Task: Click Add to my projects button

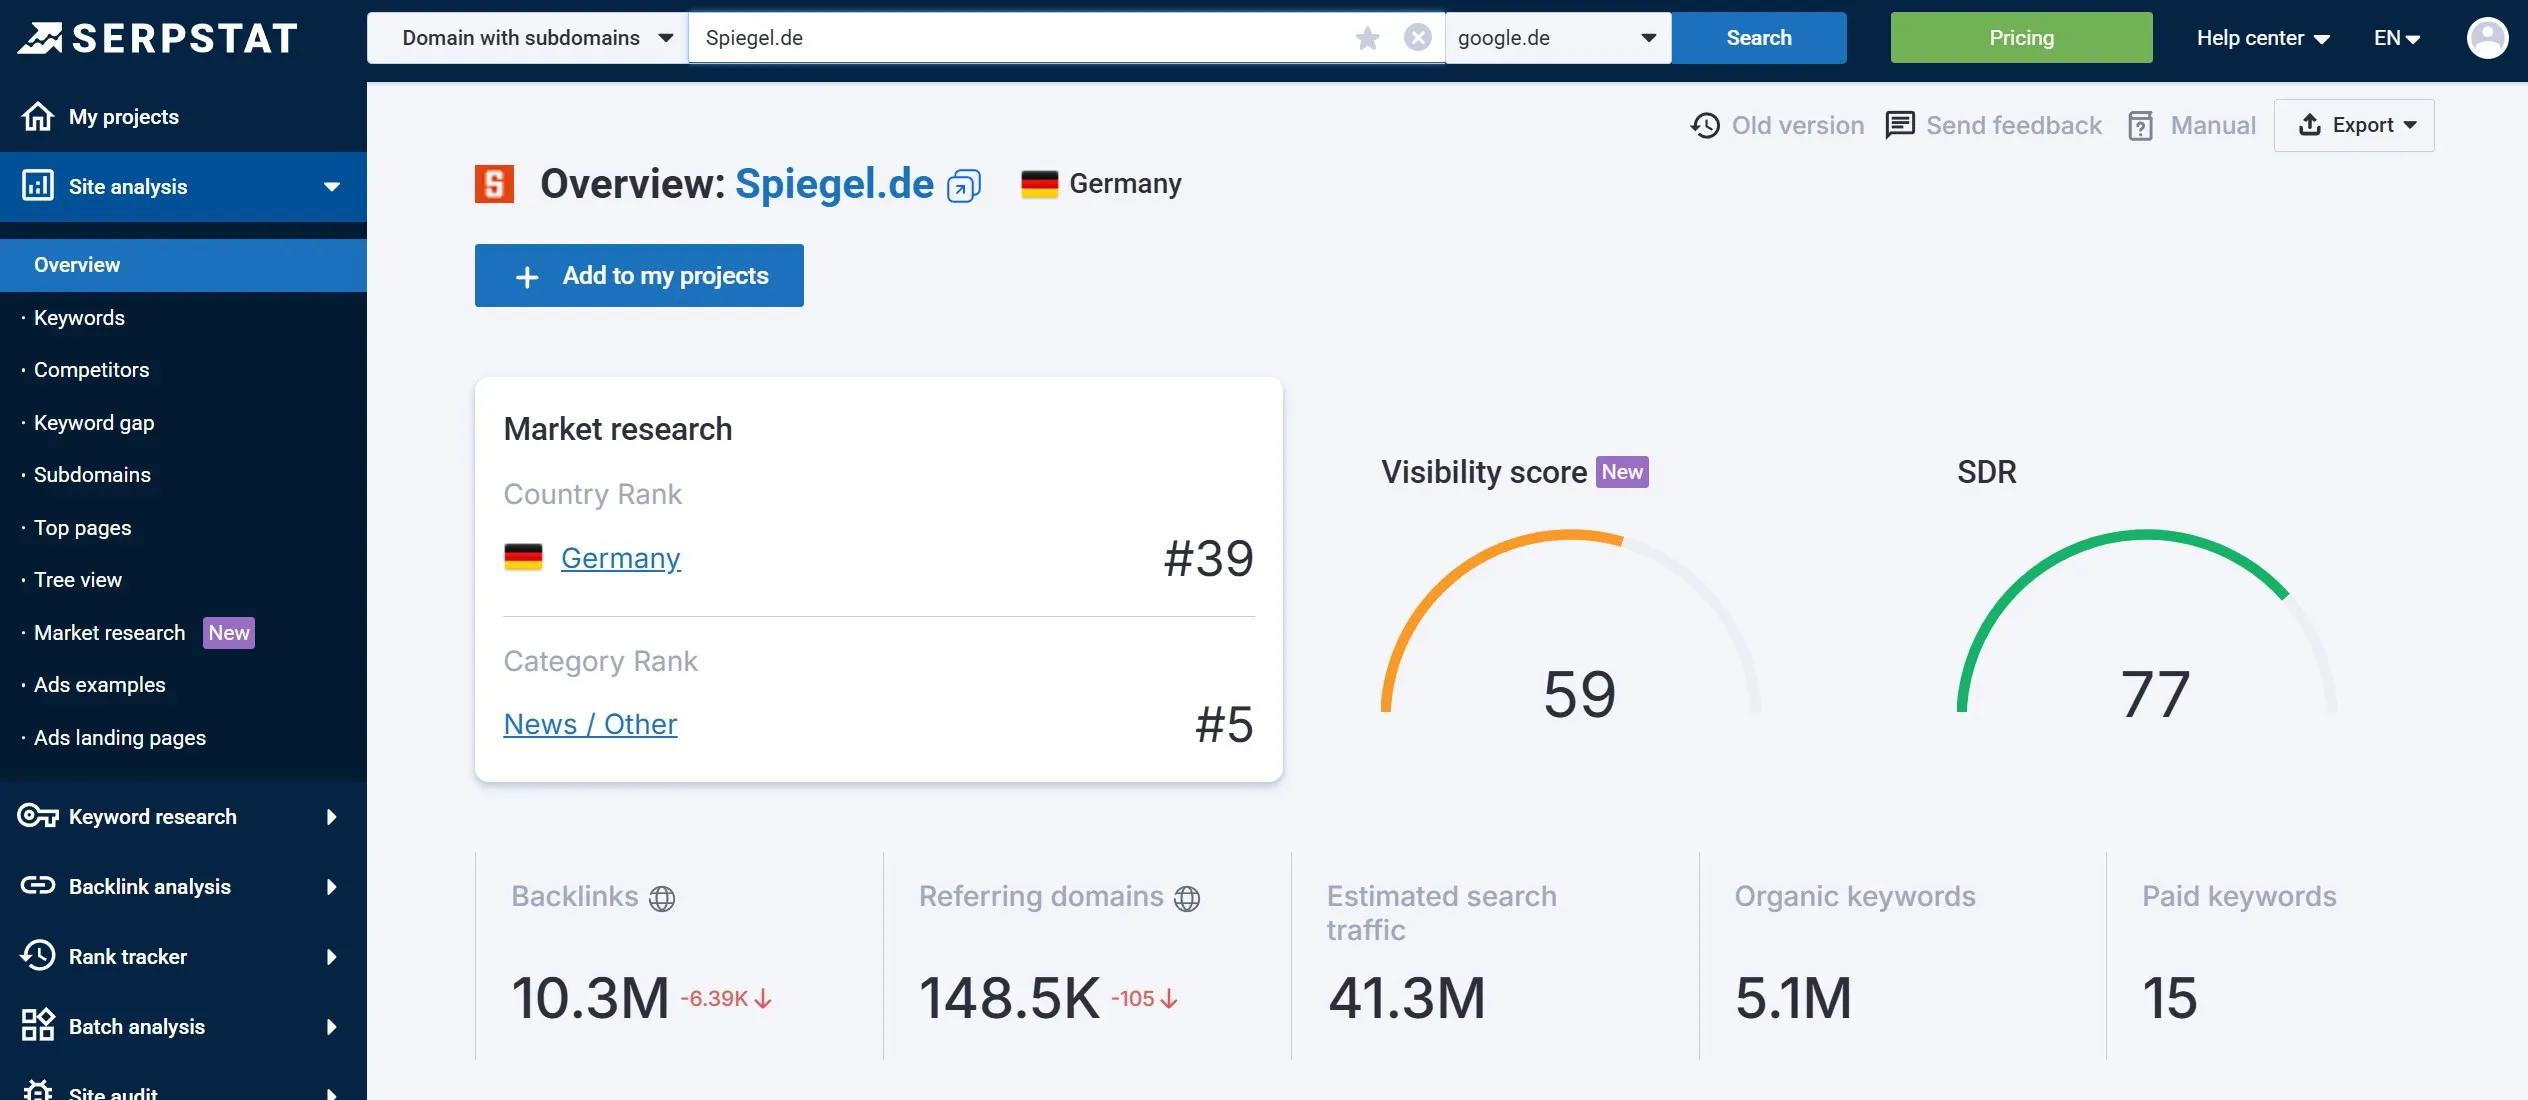Action: pos(639,276)
